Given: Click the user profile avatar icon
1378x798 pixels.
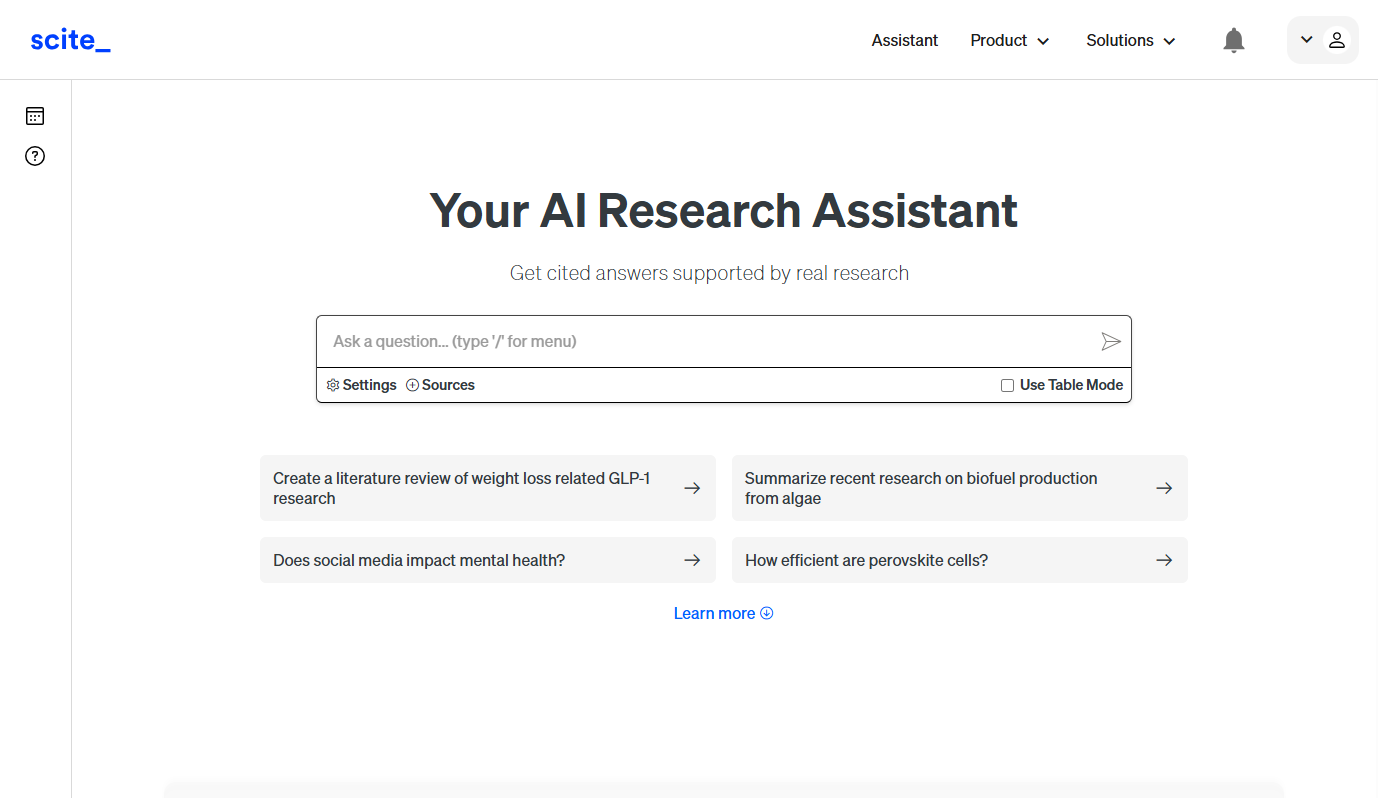Looking at the screenshot, I should click(x=1337, y=40).
